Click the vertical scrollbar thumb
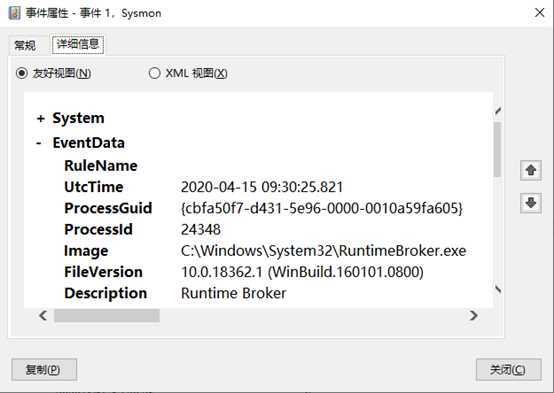 (x=498, y=149)
